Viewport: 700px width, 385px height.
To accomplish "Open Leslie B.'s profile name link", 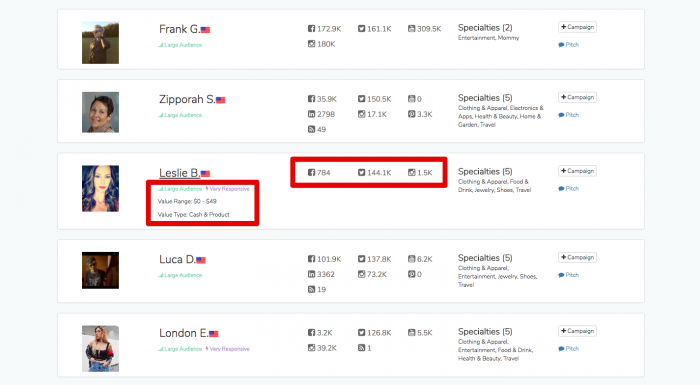I will 179,173.
